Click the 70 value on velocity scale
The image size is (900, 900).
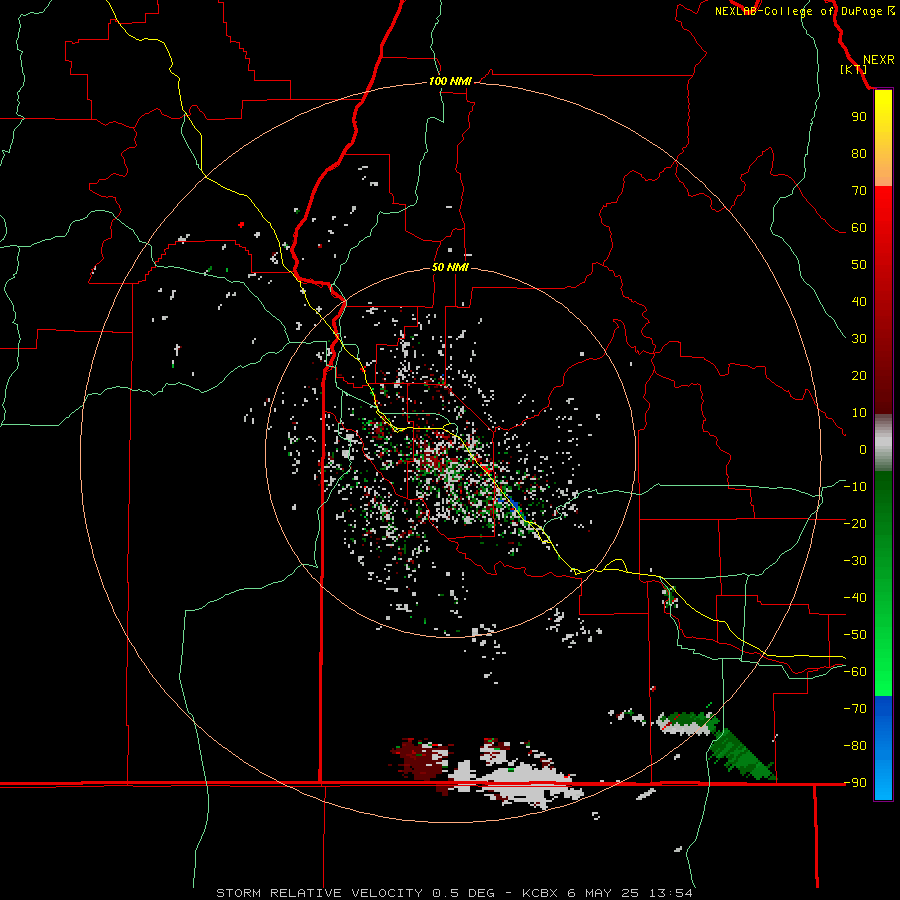pyautogui.click(x=859, y=191)
